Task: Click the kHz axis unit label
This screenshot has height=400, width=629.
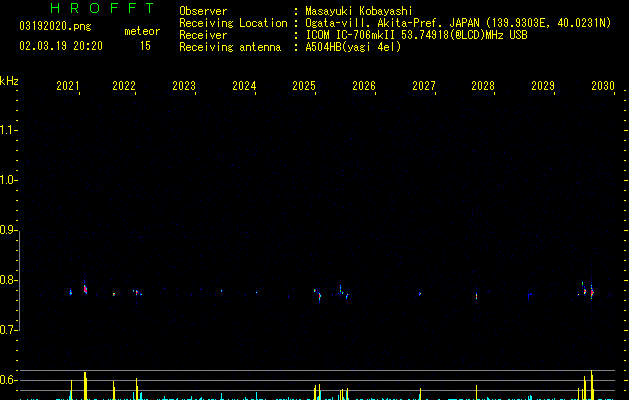Action: 9,81
